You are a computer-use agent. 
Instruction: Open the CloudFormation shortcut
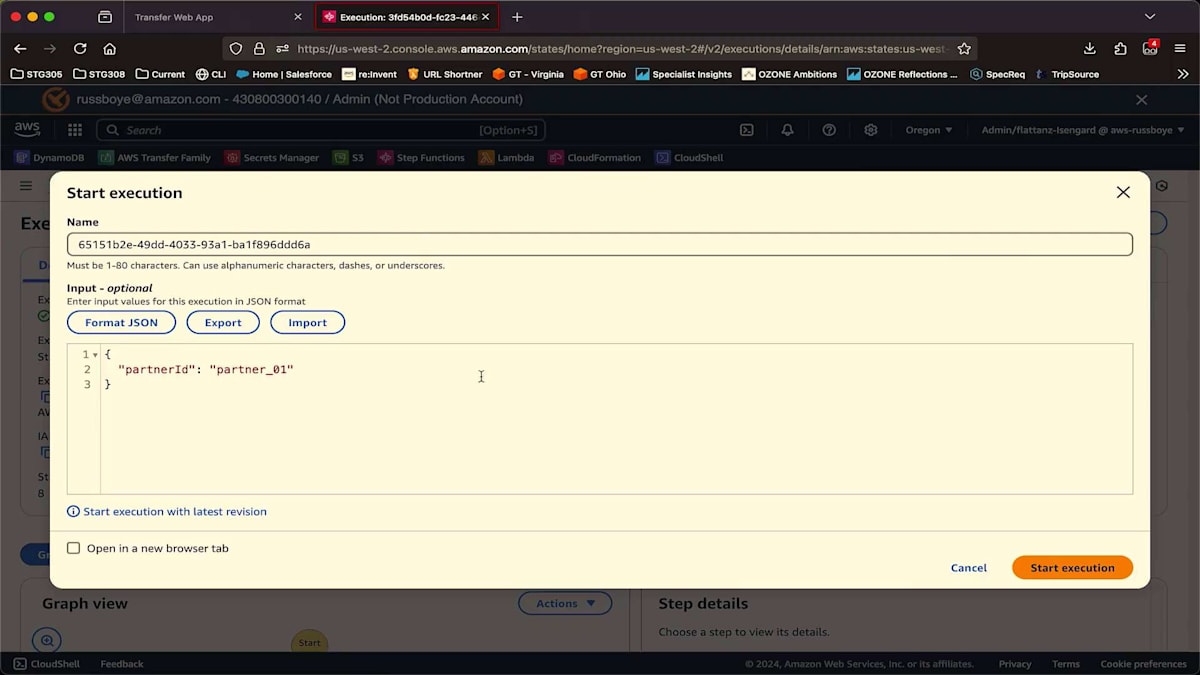point(595,157)
